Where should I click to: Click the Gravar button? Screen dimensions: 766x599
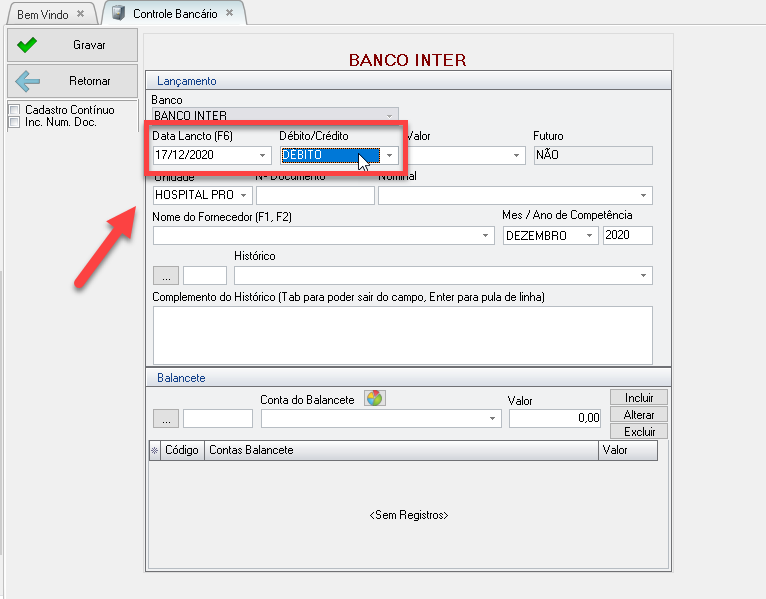tap(72, 45)
